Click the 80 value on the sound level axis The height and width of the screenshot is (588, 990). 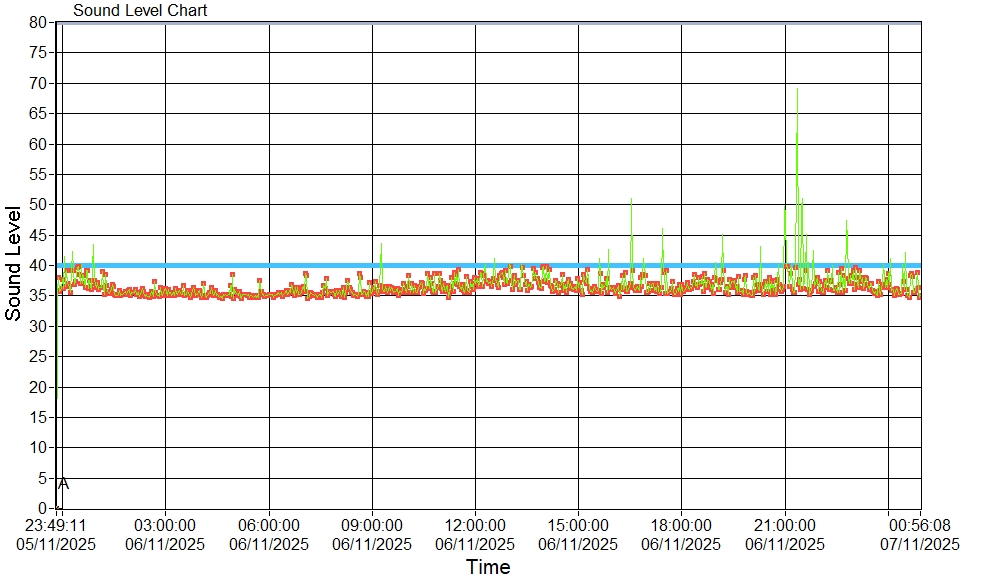coord(38,22)
